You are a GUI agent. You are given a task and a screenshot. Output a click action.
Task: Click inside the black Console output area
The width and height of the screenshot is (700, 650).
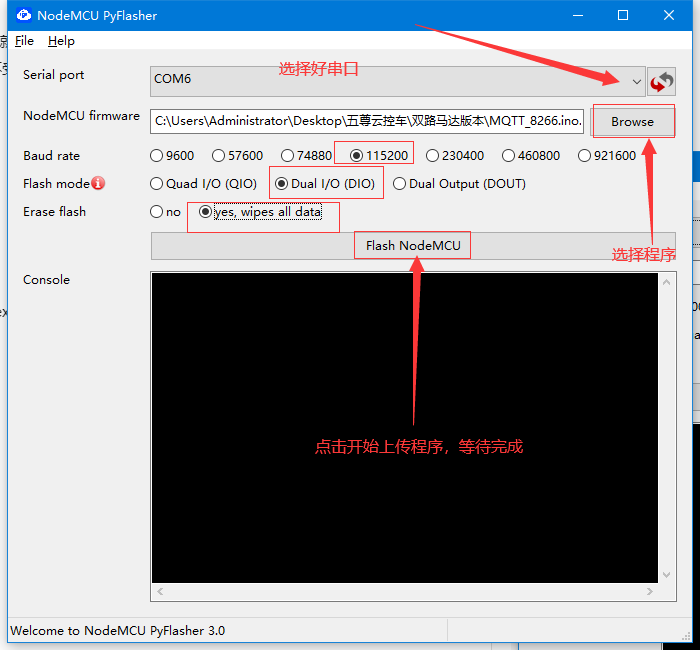coord(404,428)
